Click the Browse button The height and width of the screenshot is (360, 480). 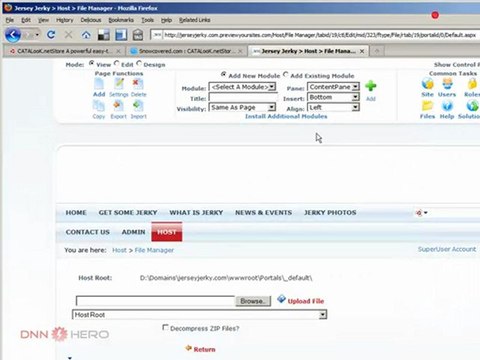(253, 301)
